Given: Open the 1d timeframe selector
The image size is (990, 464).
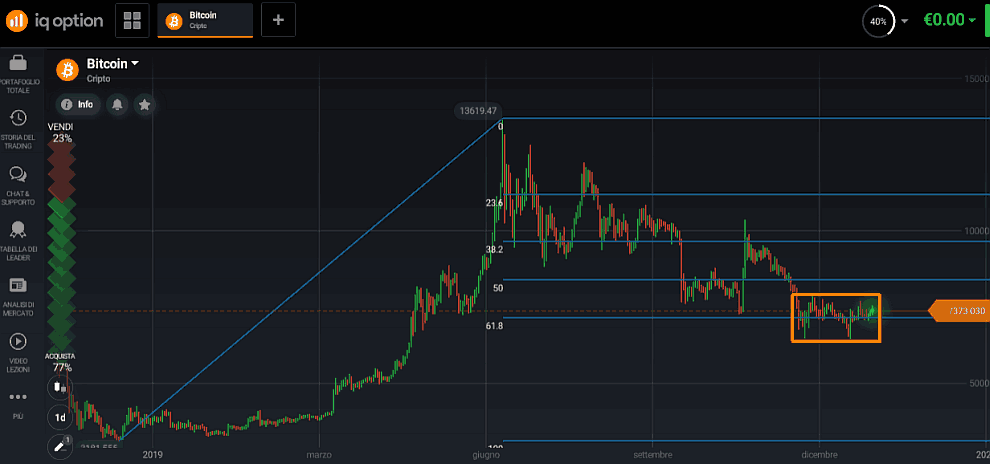Looking at the screenshot, I should tap(59, 417).
